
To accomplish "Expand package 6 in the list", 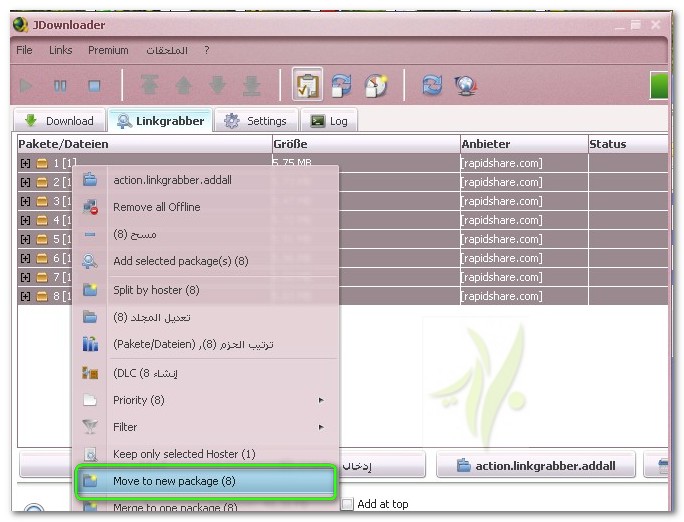I will 25,258.
